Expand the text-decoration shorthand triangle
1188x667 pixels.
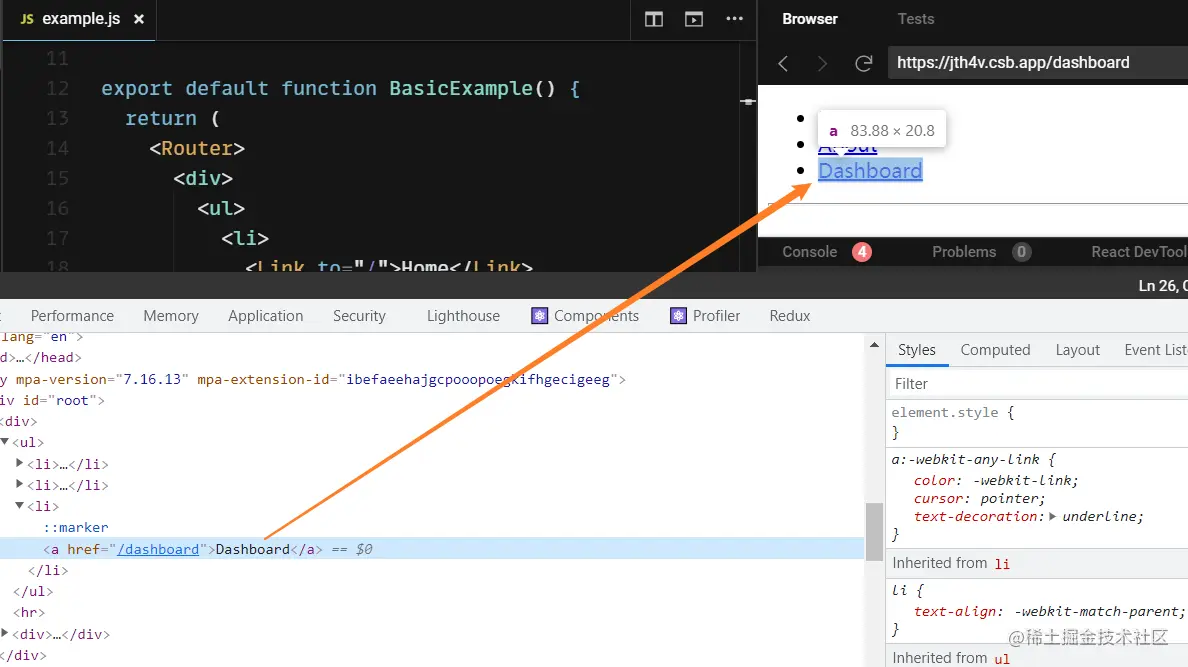[1052, 516]
